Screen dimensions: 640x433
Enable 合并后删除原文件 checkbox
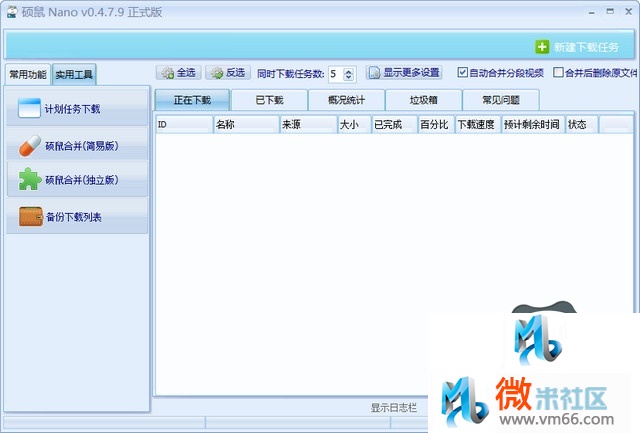click(558, 73)
